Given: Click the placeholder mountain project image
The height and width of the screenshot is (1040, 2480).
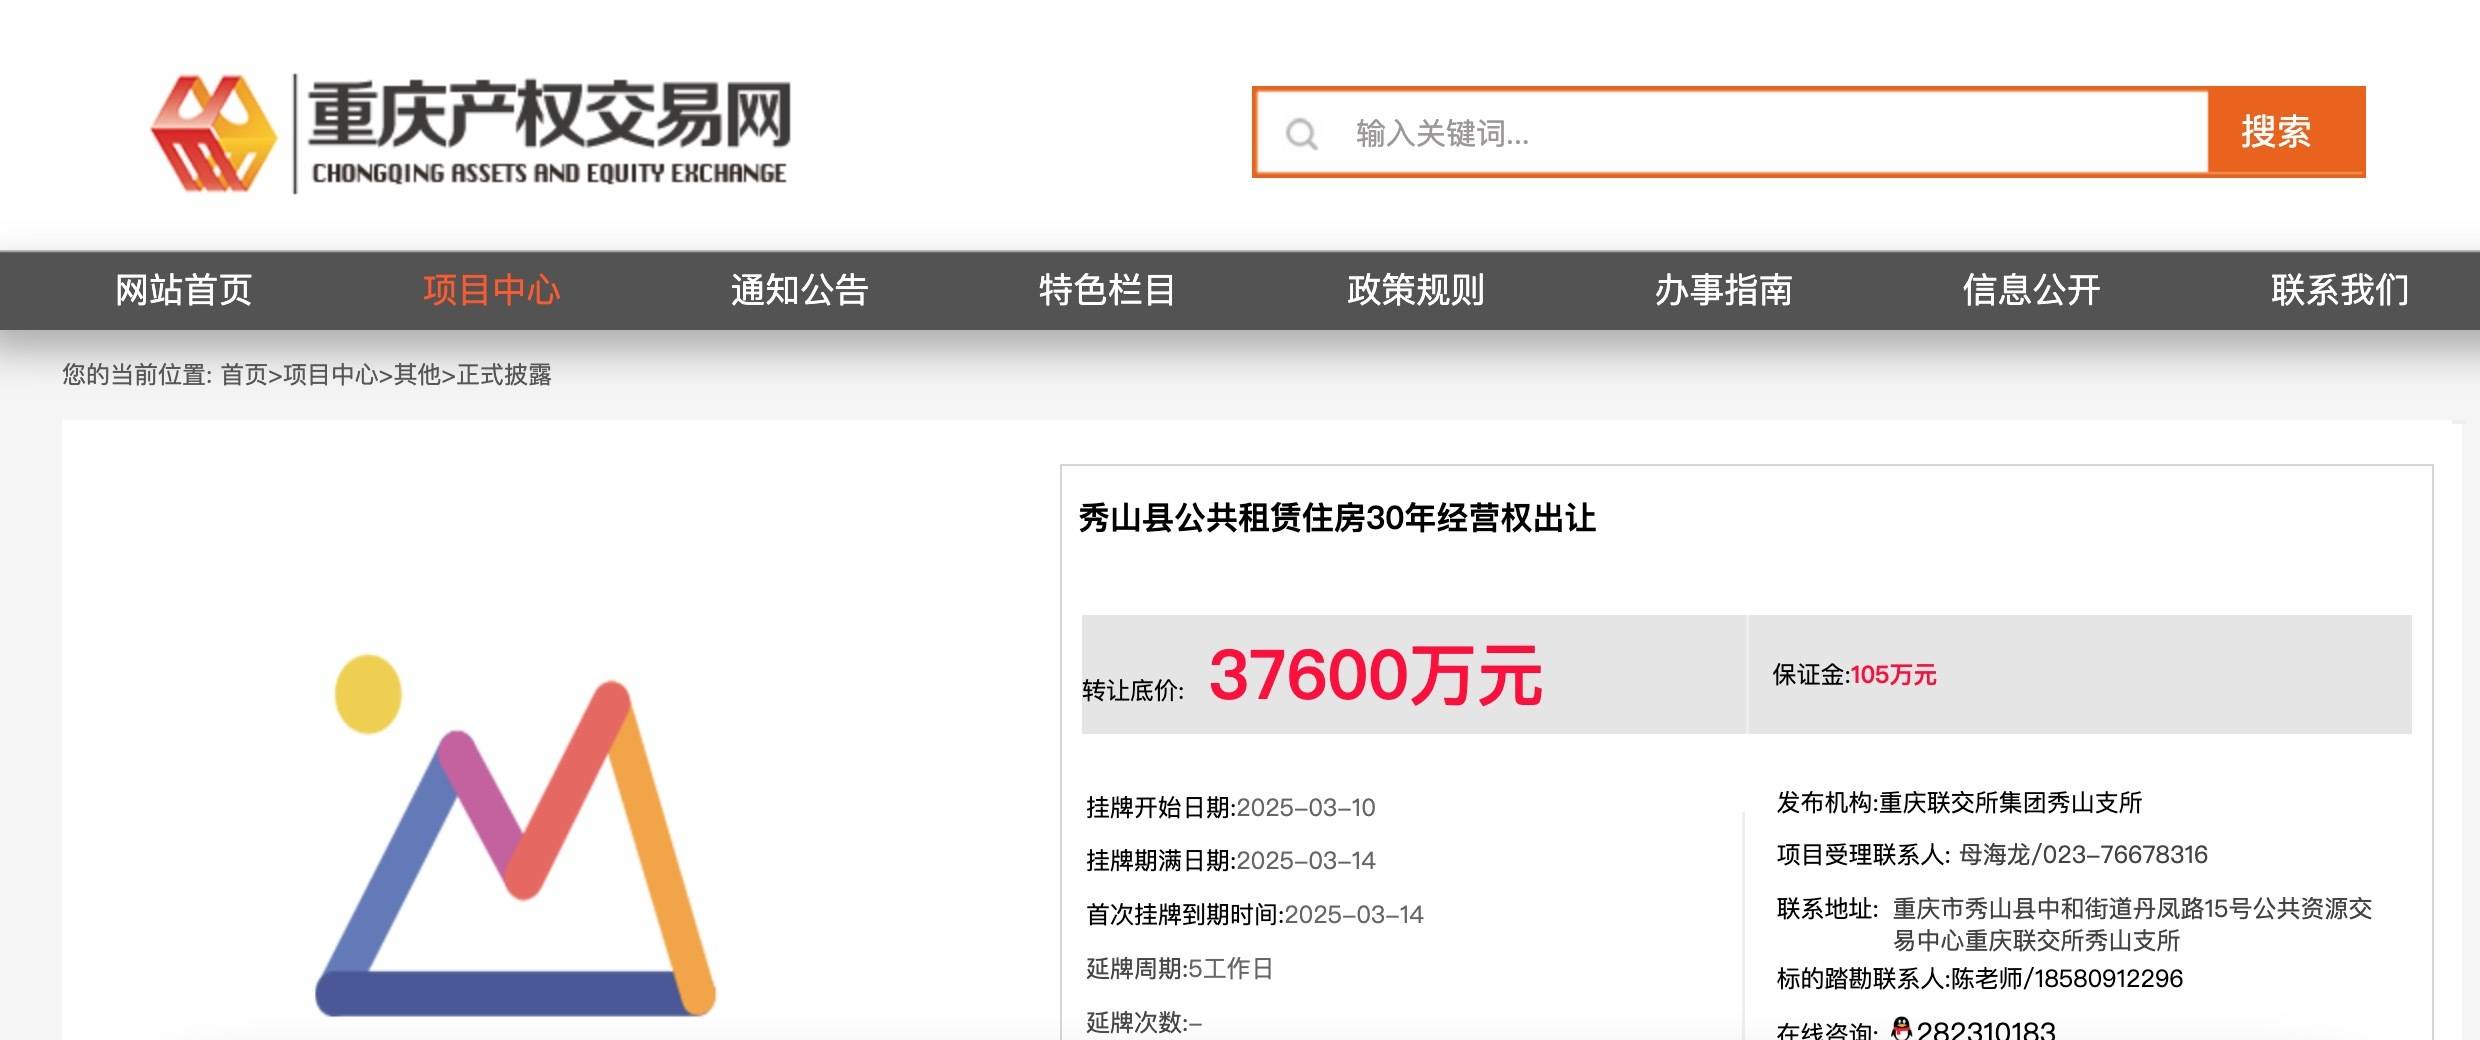Looking at the screenshot, I should [x=515, y=835].
